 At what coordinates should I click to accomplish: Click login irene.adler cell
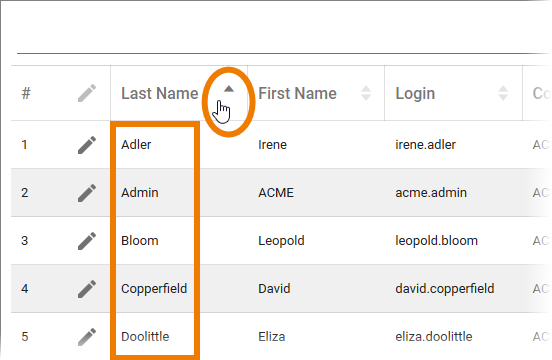pyautogui.click(x=425, y=145)
